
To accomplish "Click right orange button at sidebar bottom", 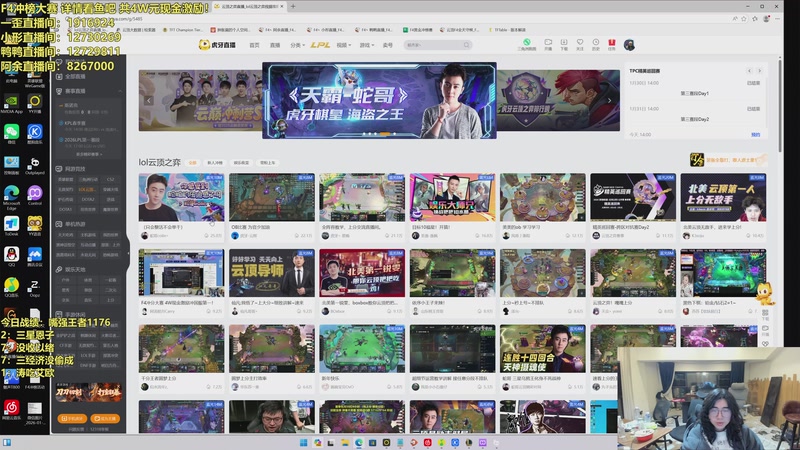I will (x=105, y=418).
